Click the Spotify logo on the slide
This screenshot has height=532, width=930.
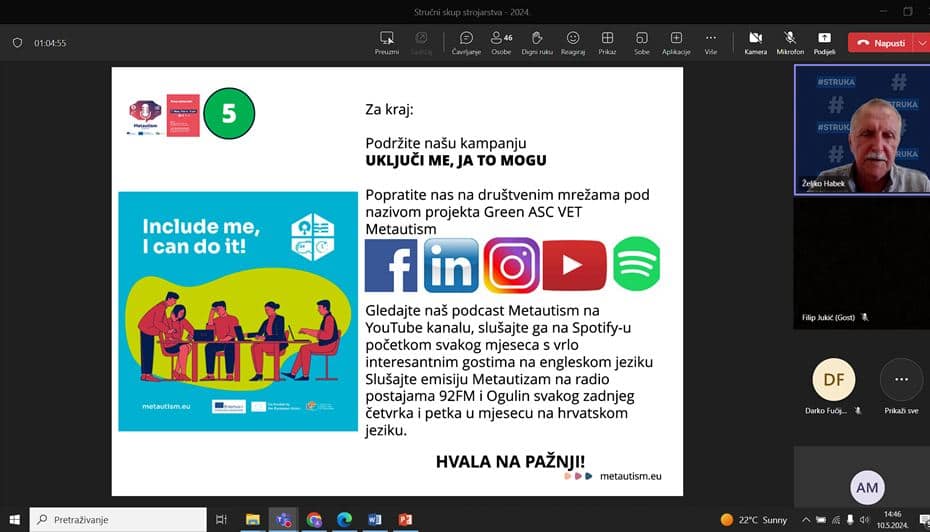click(x=636, y=264)
